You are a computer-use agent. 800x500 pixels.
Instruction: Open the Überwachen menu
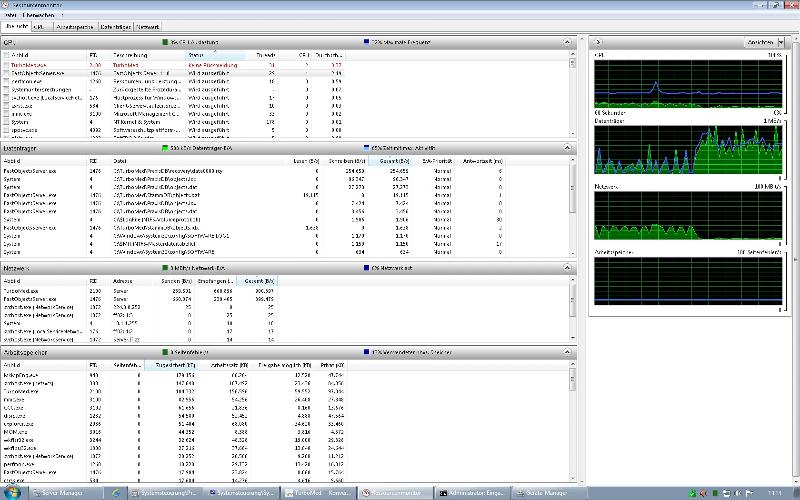37,15
